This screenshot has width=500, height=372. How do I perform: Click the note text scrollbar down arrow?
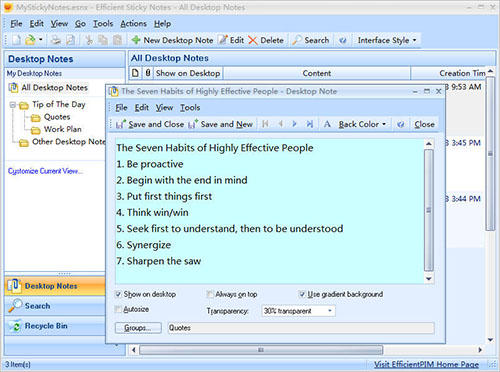tap(429, 279)
